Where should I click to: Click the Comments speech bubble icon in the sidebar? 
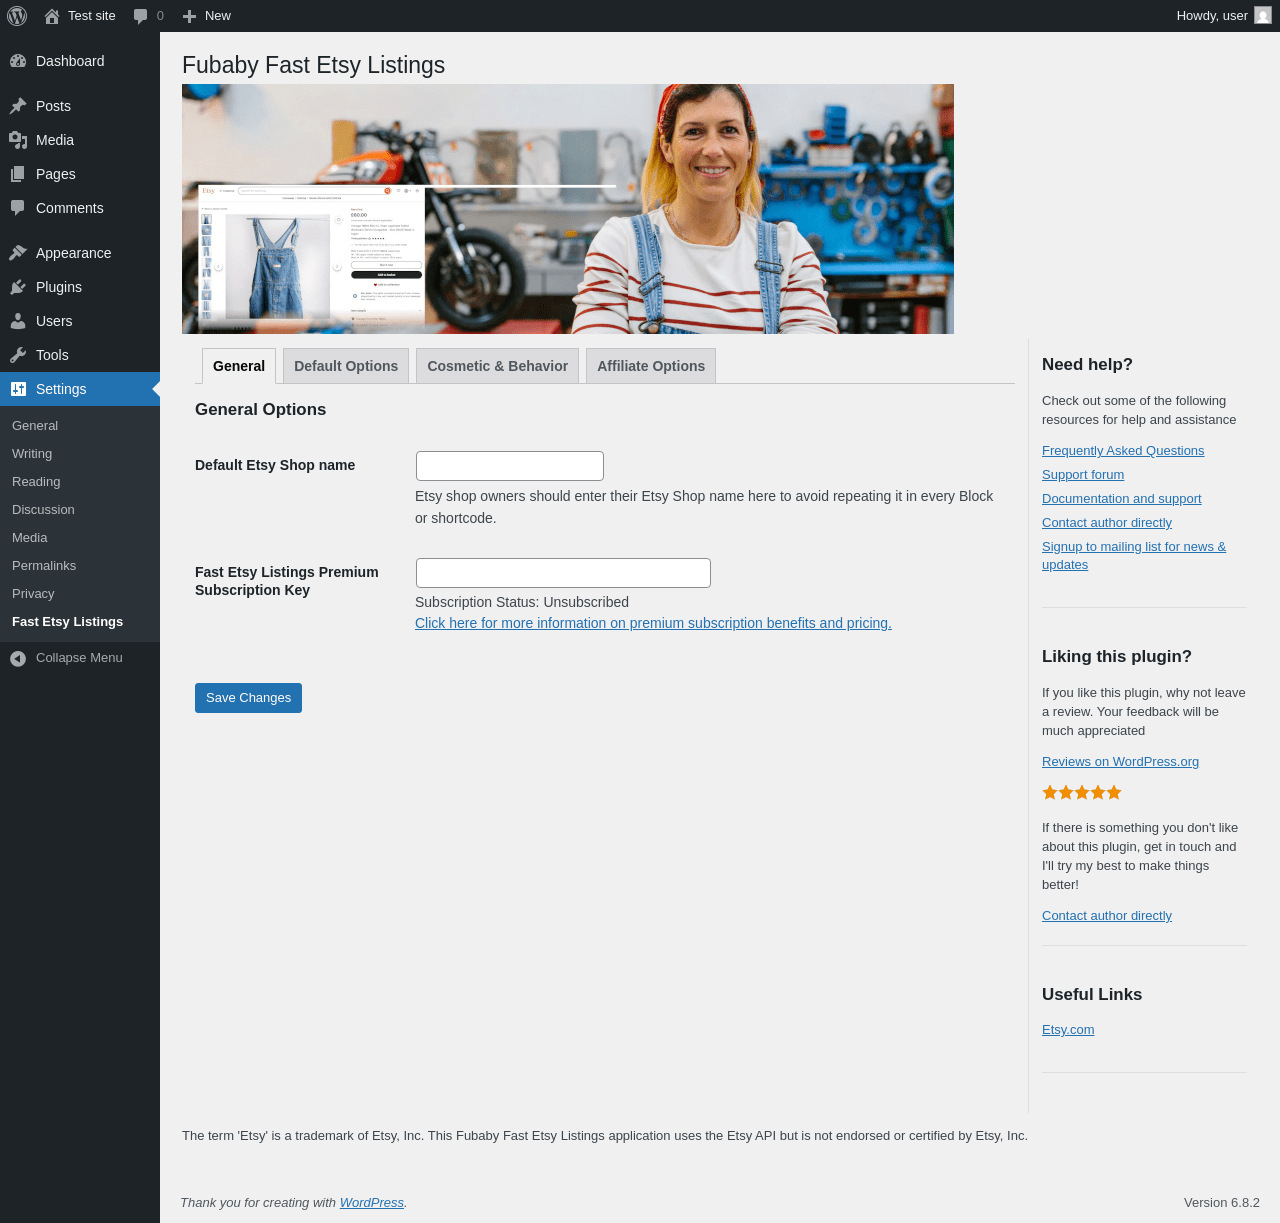[18, 208]
